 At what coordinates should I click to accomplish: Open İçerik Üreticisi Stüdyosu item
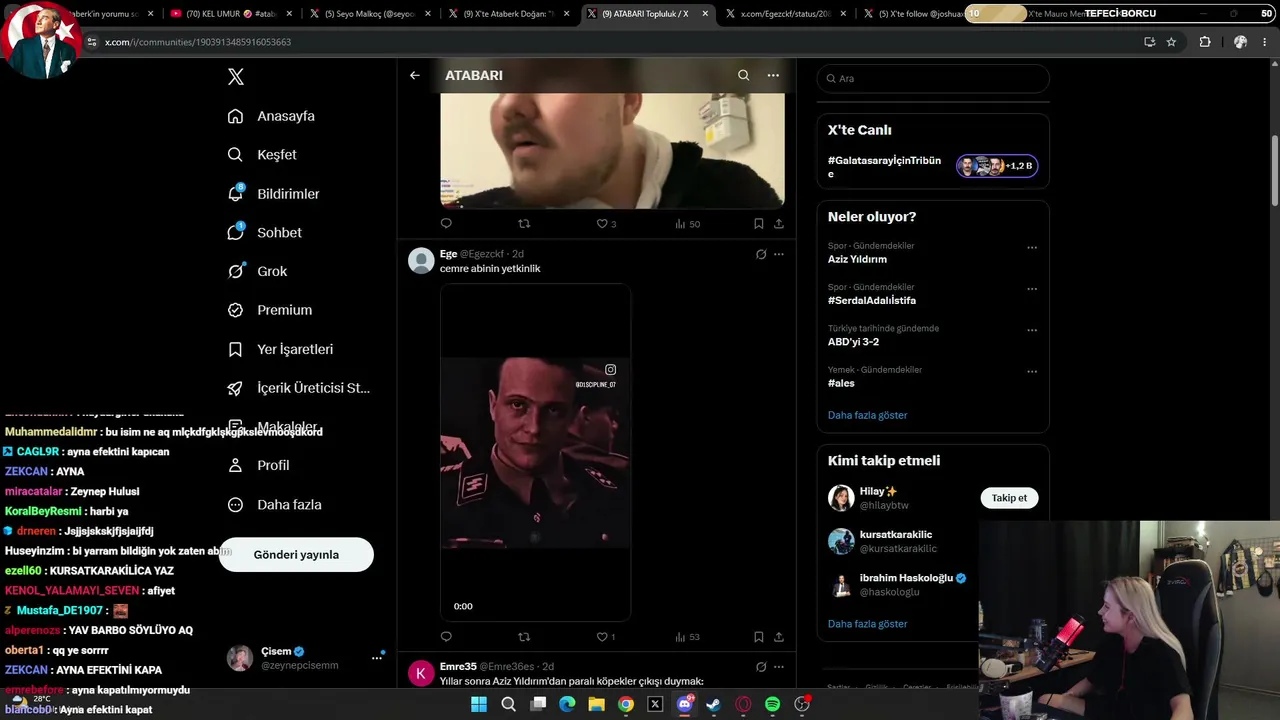click(299, 388)
